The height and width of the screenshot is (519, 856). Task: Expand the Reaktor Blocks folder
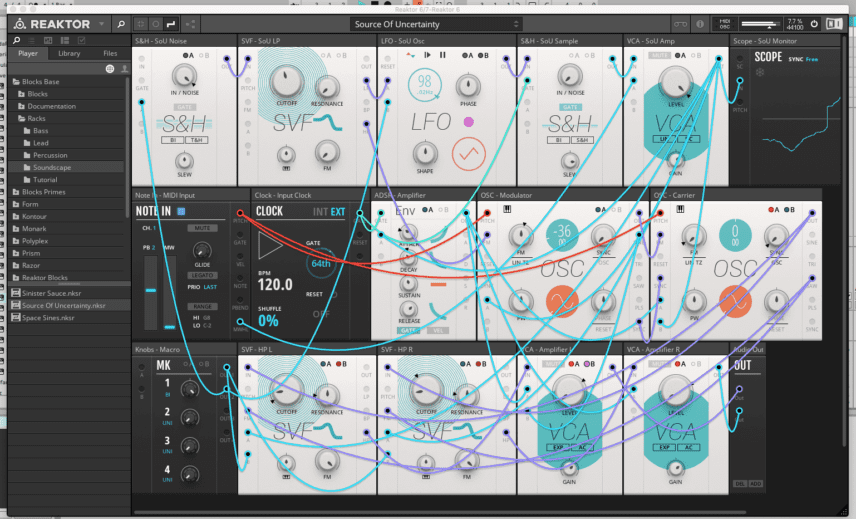tap(66, 278)
